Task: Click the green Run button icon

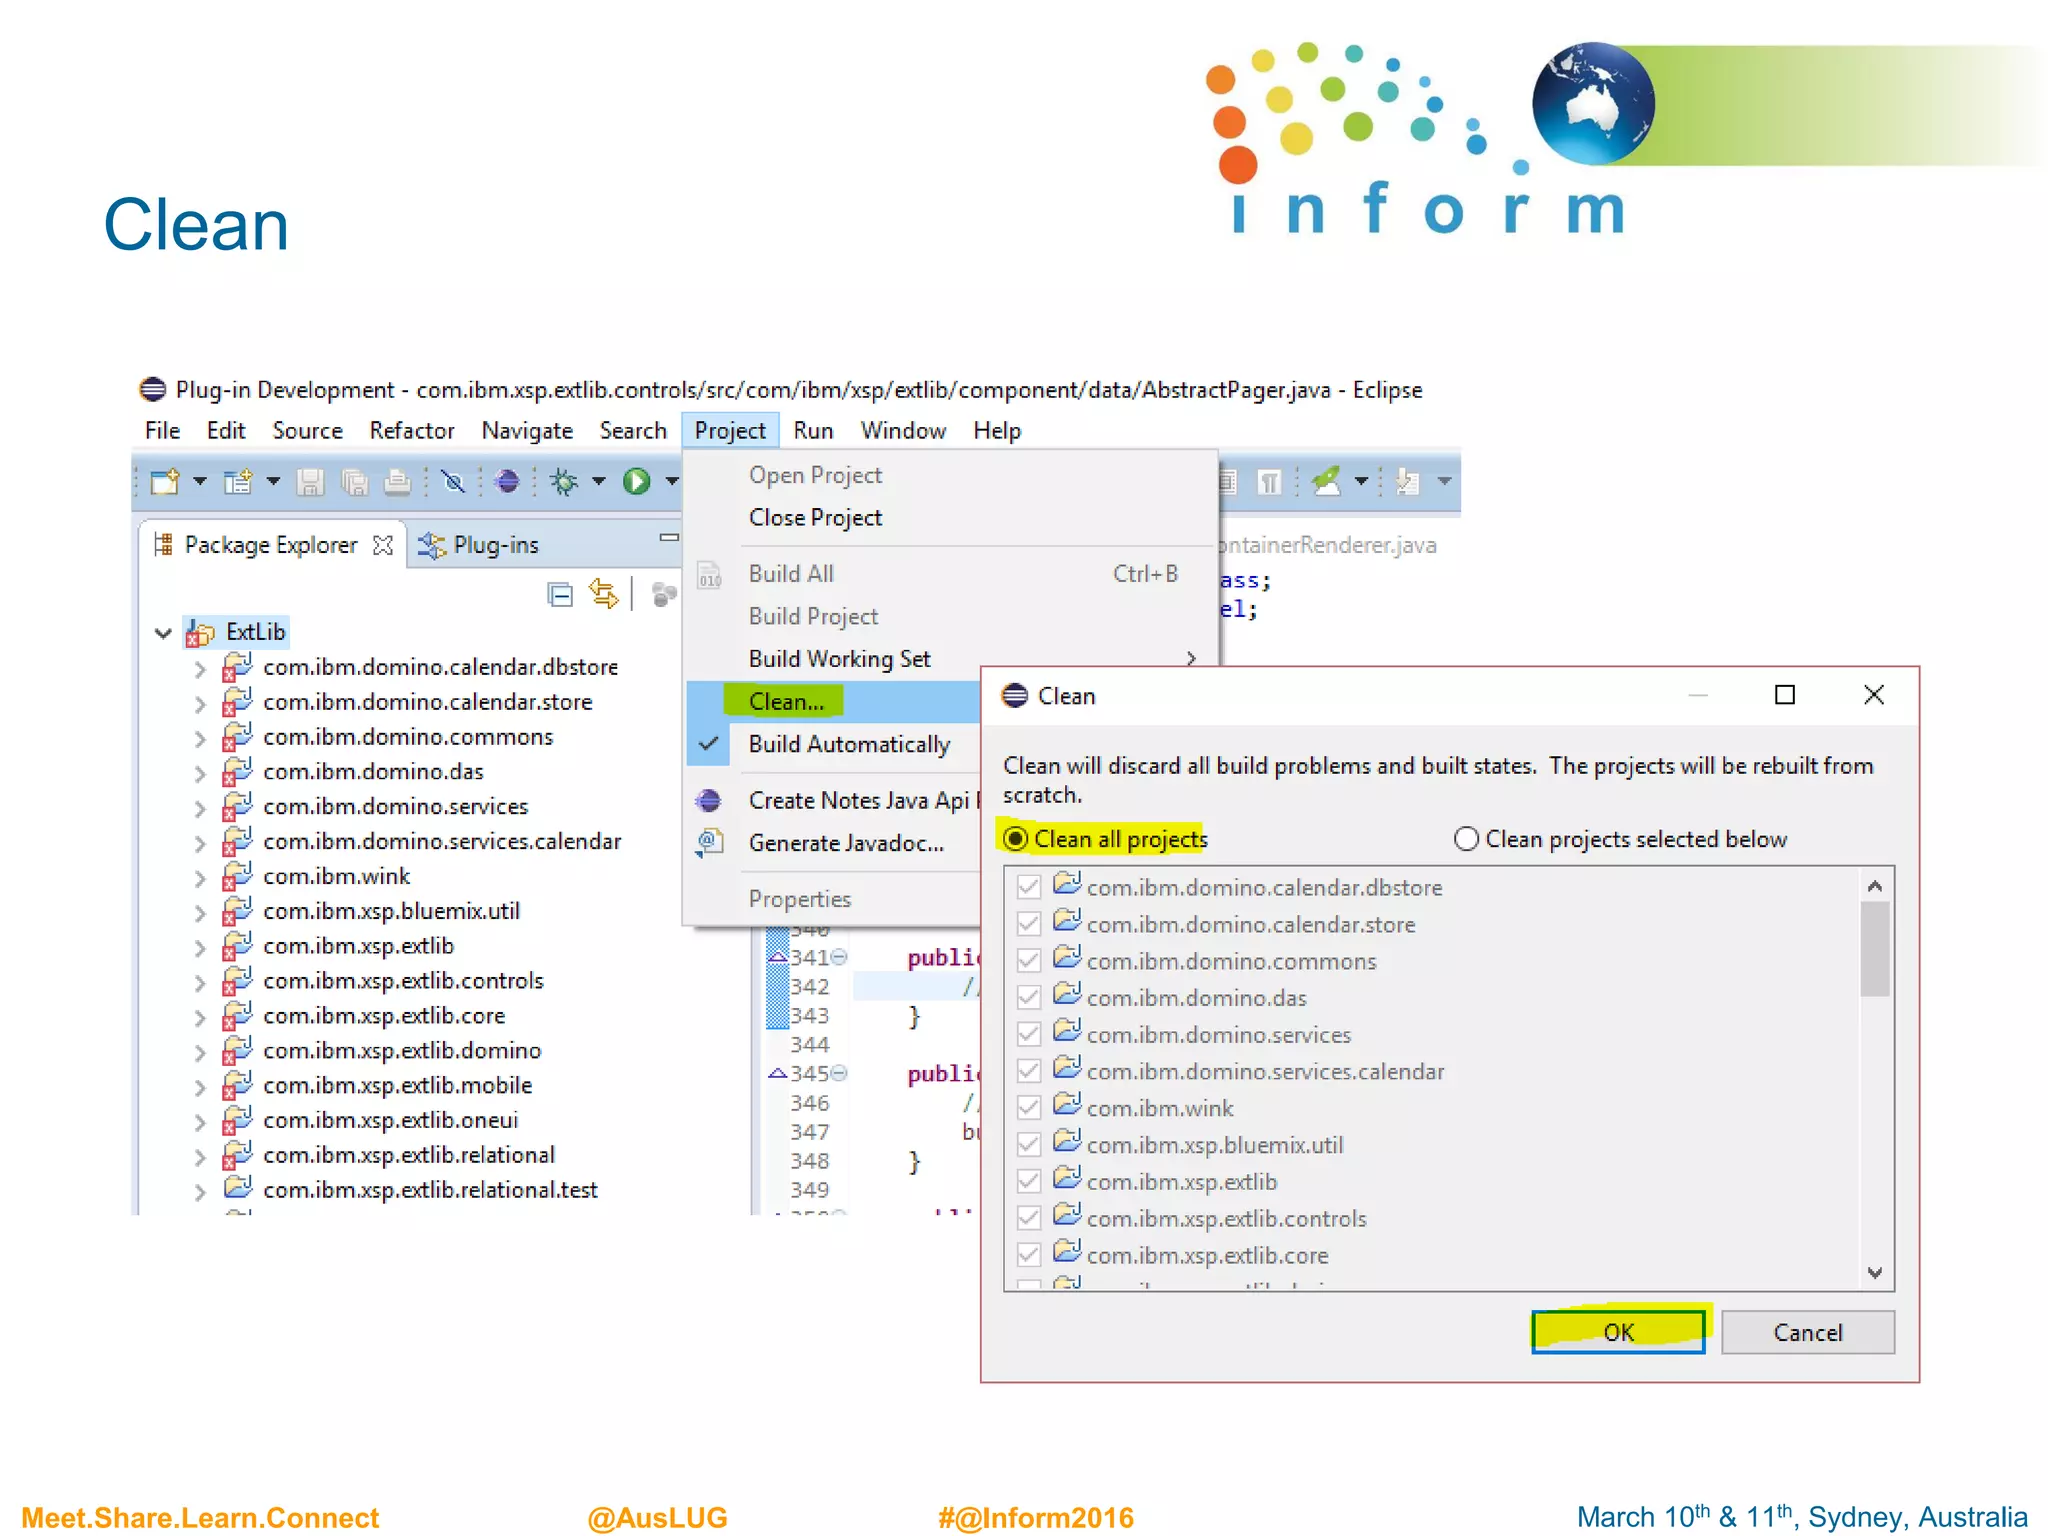Action: tap(636, 483)
